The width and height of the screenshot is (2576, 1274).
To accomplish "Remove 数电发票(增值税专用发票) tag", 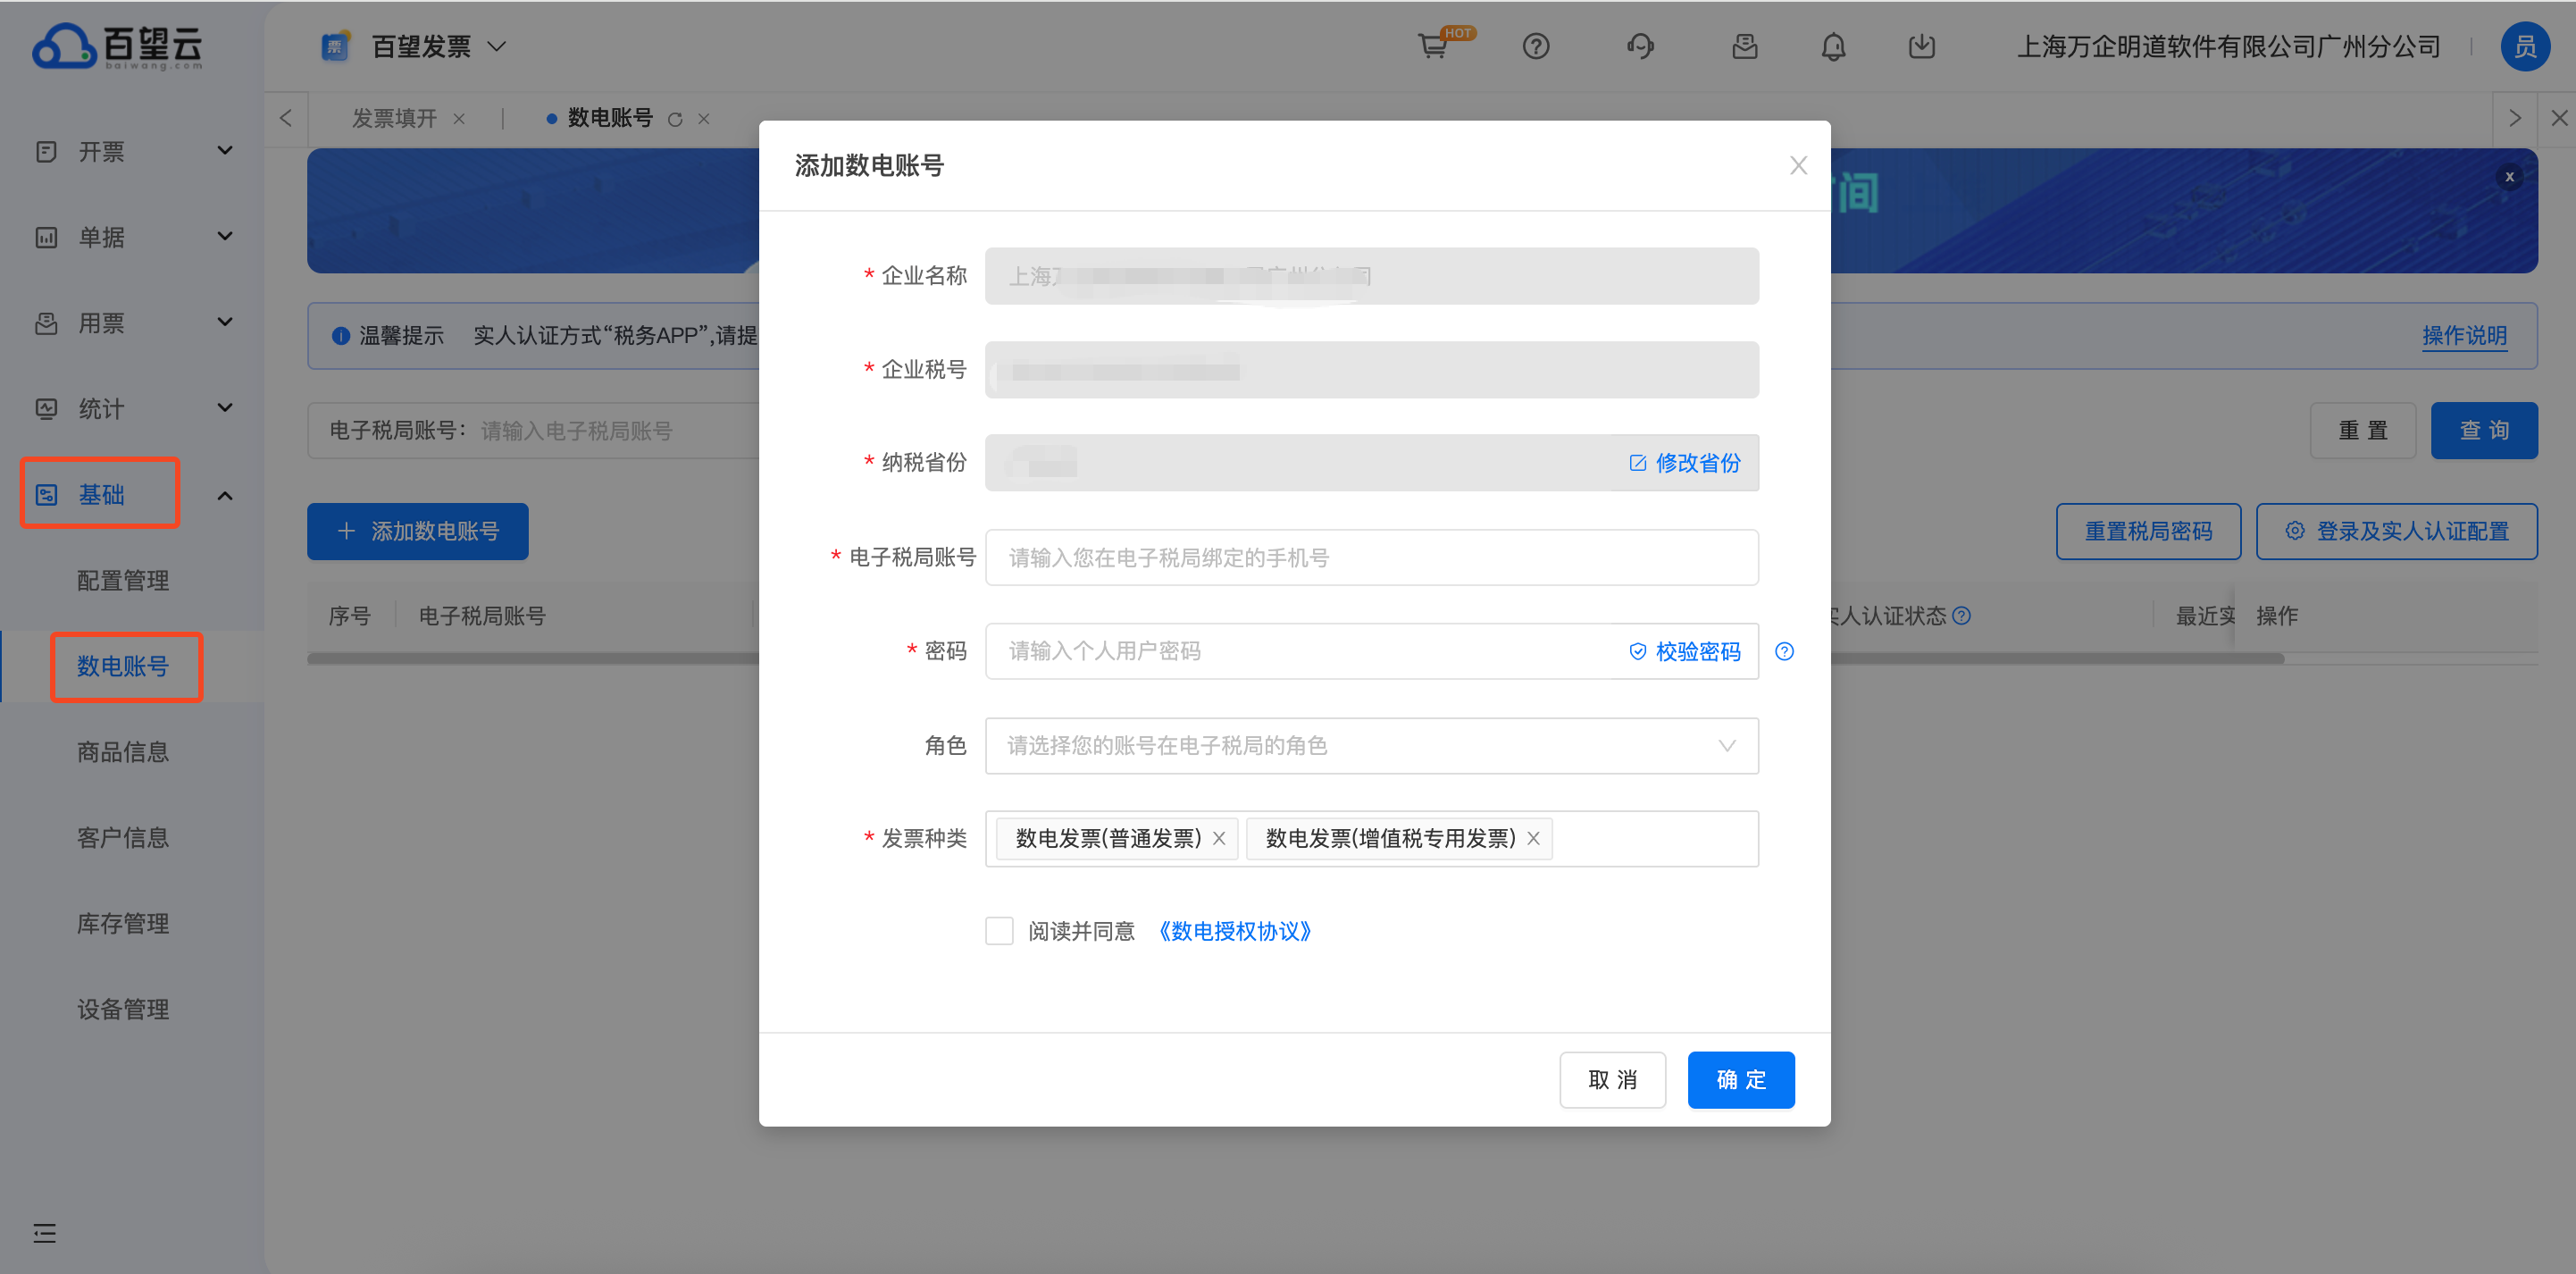I will [1533, 838].
